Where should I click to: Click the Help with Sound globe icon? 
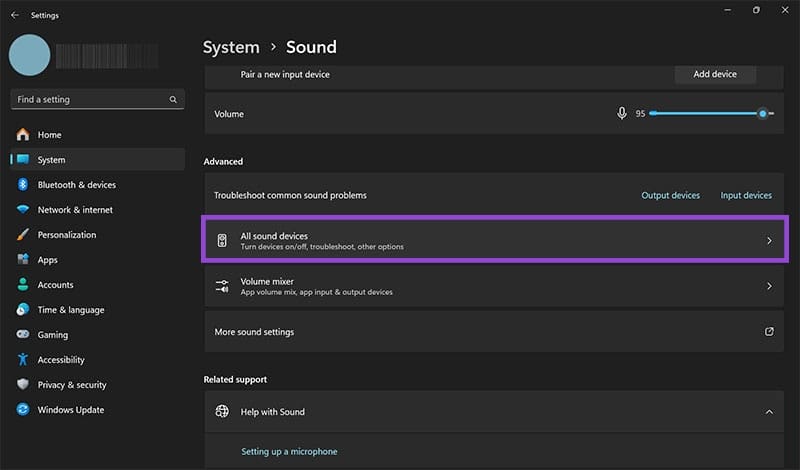click(x=222, y=411)
